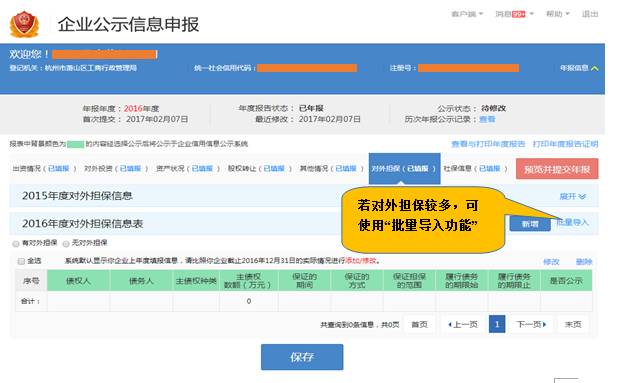Click the 修改 link above the table
This screenshot has height=383, width=620.
tap(551, 262)
